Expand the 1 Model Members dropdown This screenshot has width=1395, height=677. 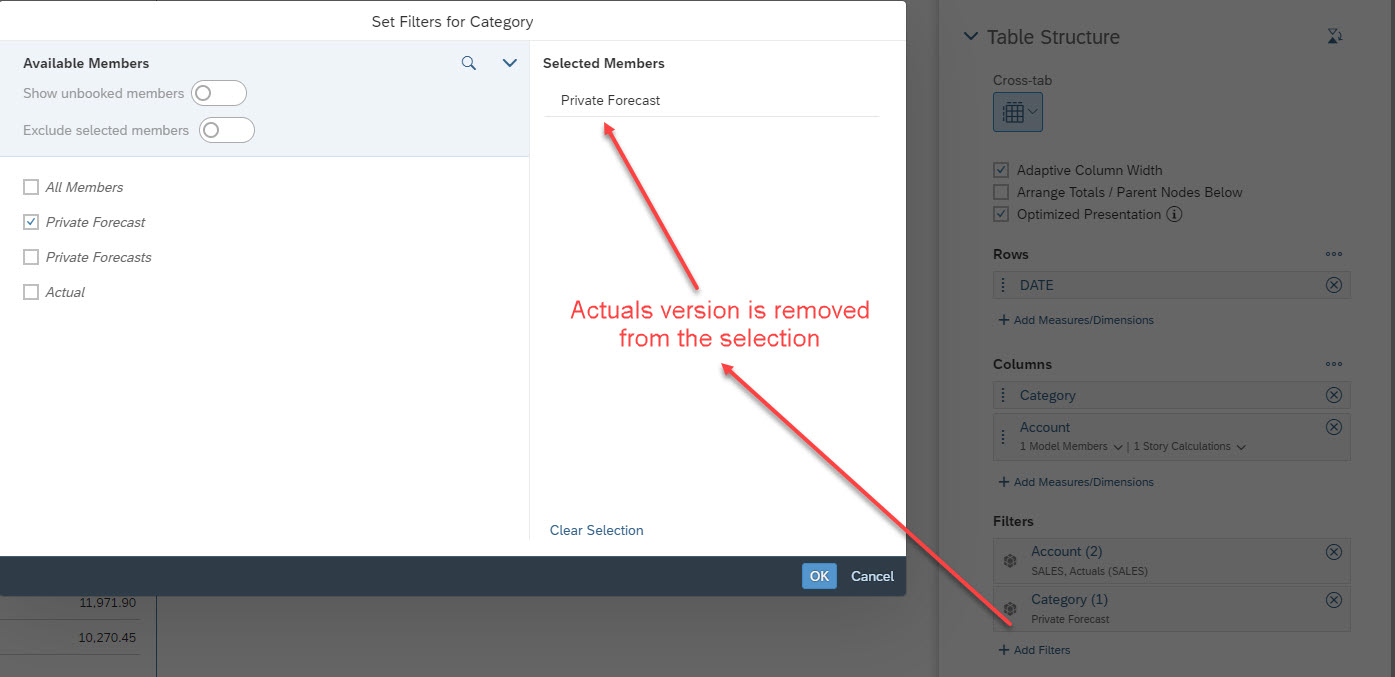(x=1071, y=447)
